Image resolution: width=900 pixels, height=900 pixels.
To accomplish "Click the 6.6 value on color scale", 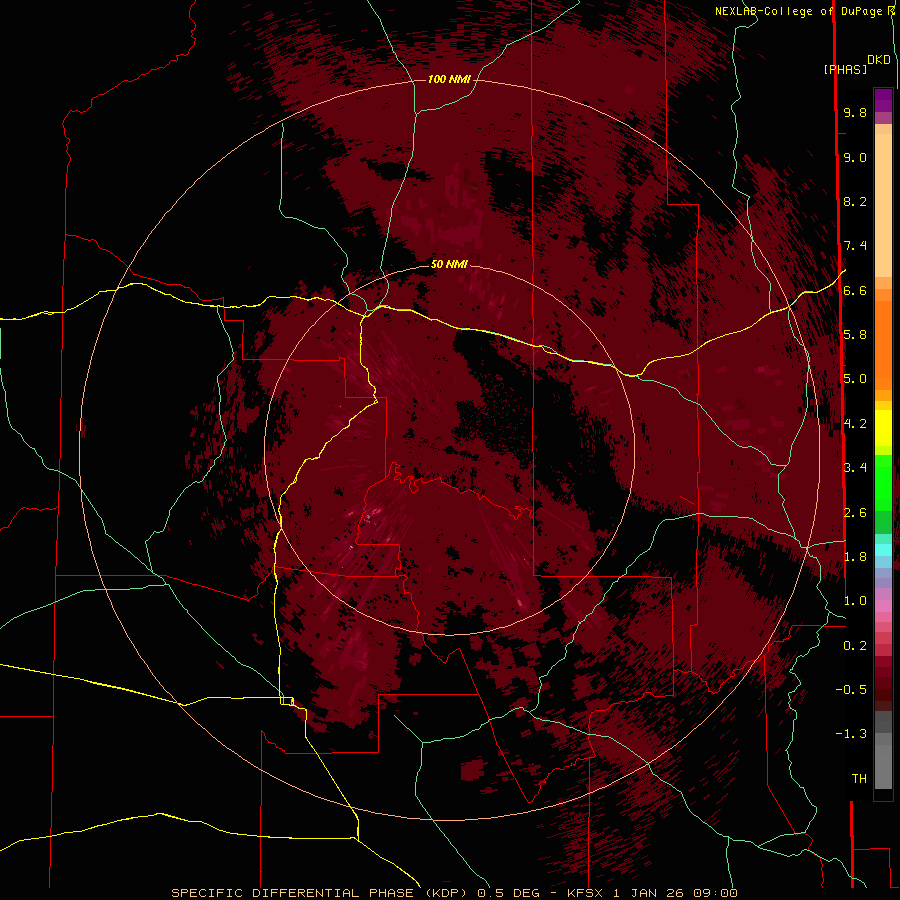I will pos(855,290).
